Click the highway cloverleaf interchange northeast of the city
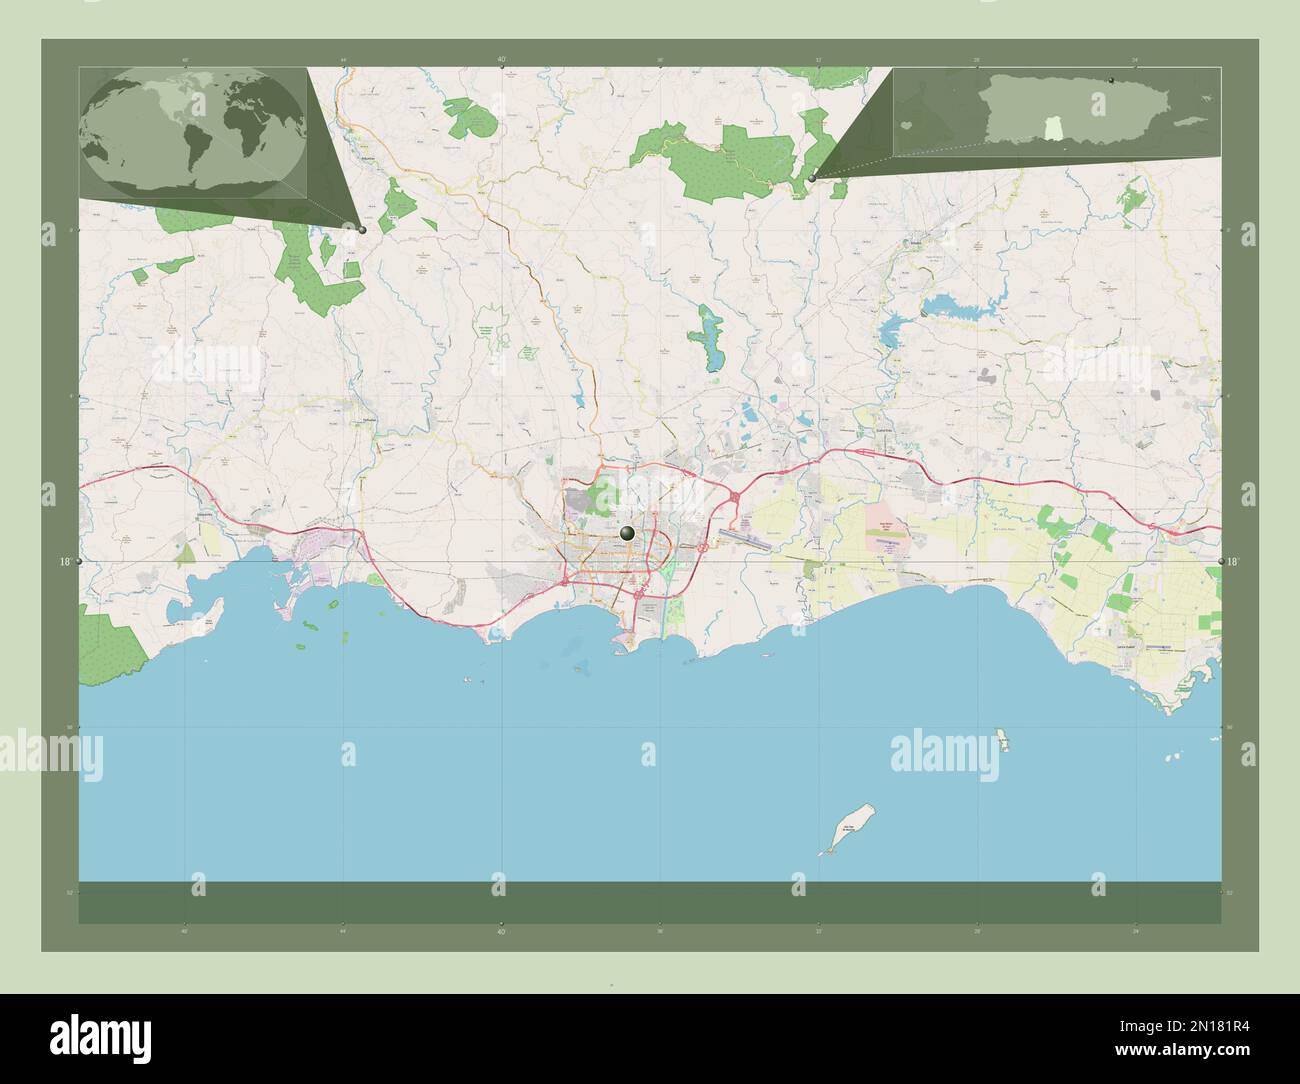 tap(736, 496)
